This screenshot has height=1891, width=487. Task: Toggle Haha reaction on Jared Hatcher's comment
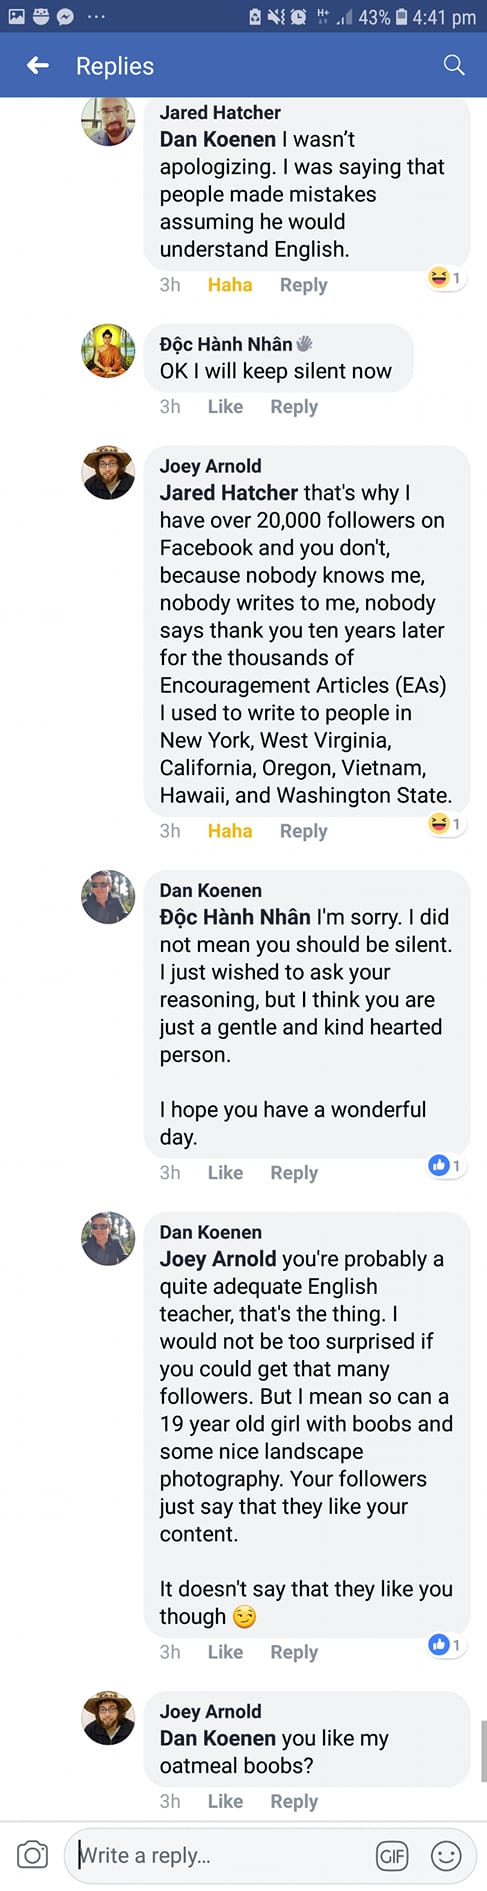tap(230, 285)
